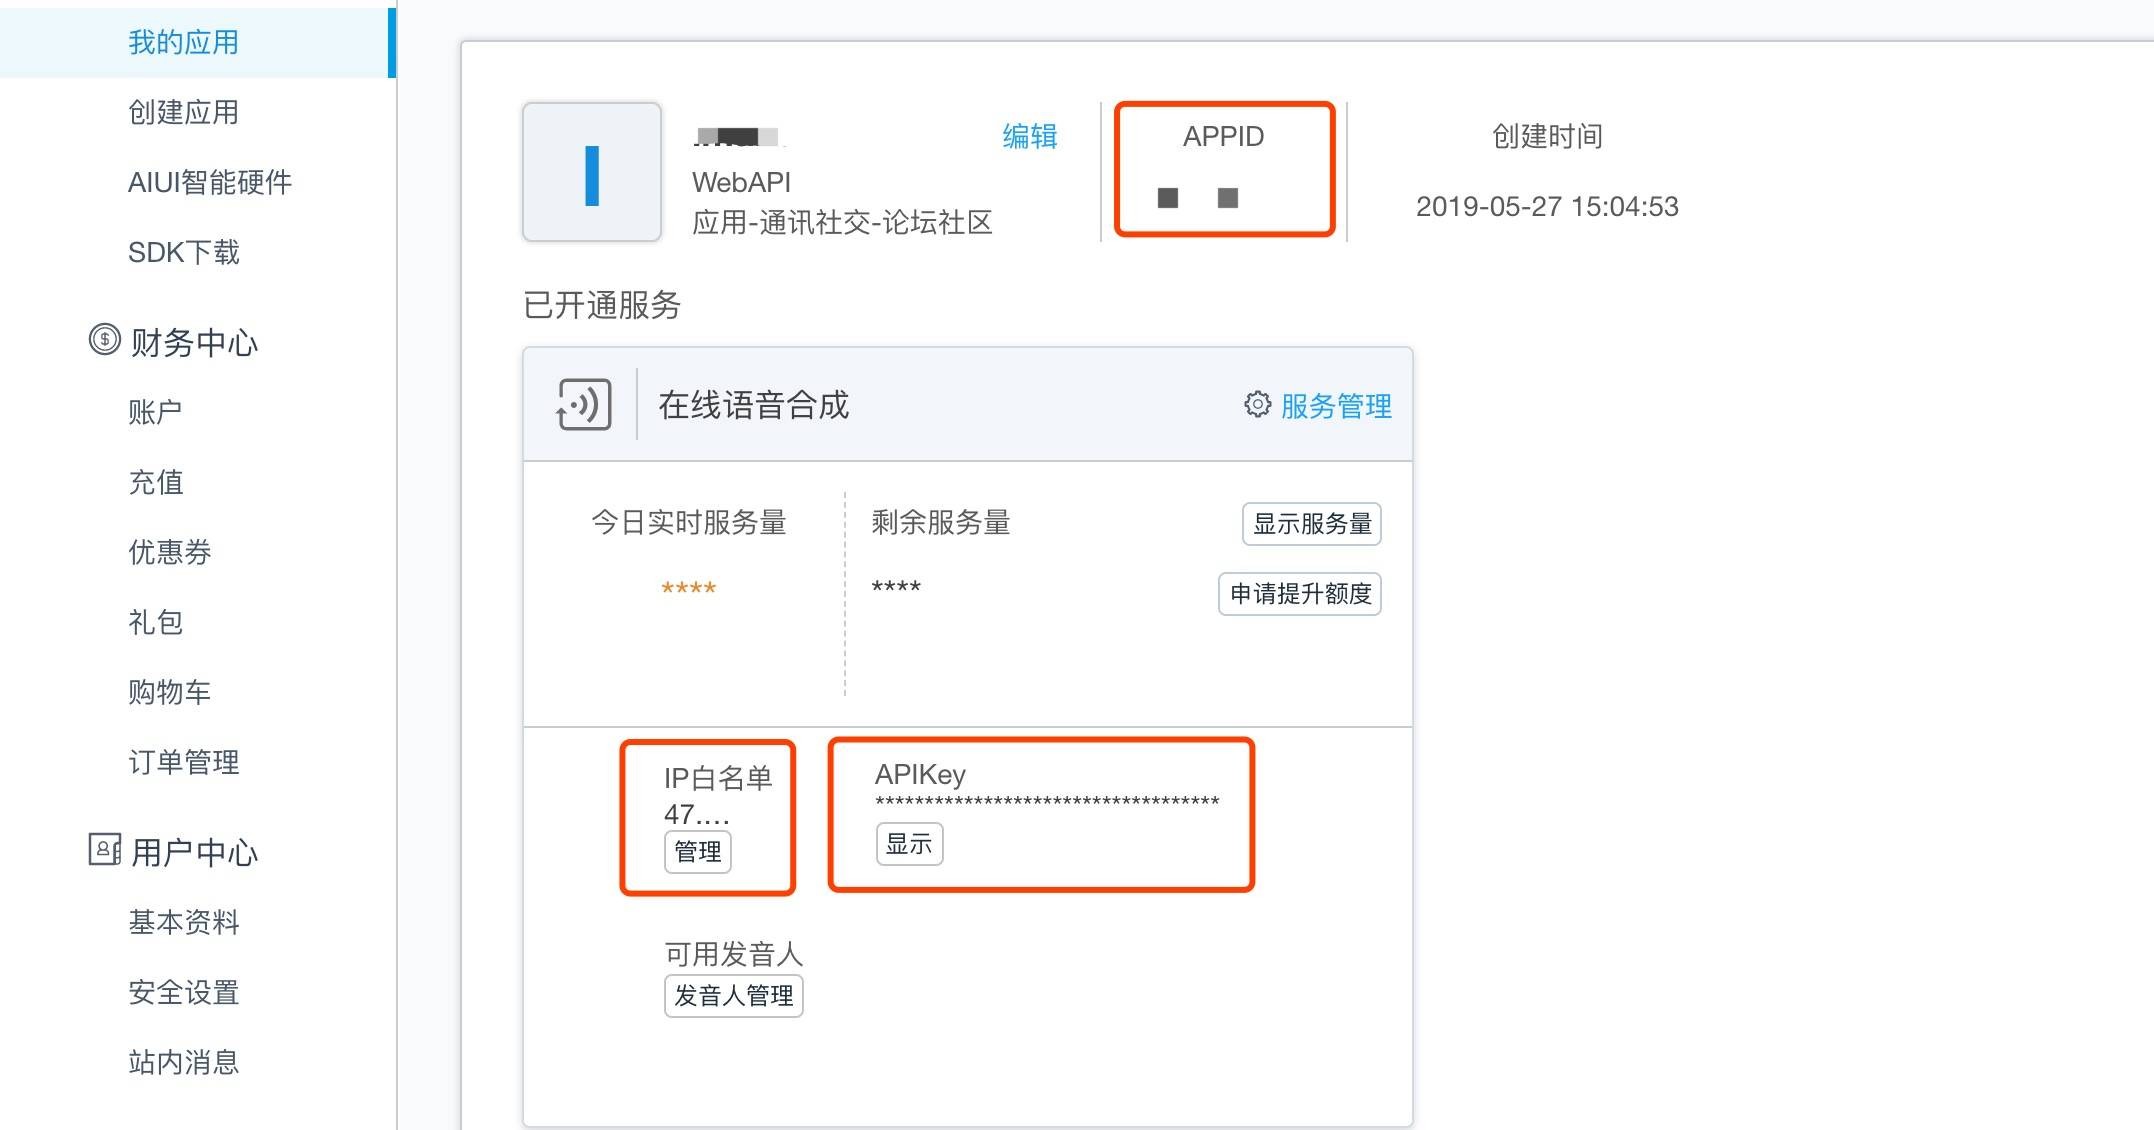The image size is (2154, 1130).
Task: Click the 可用发音人 label
Action: (x=734, y=954)
